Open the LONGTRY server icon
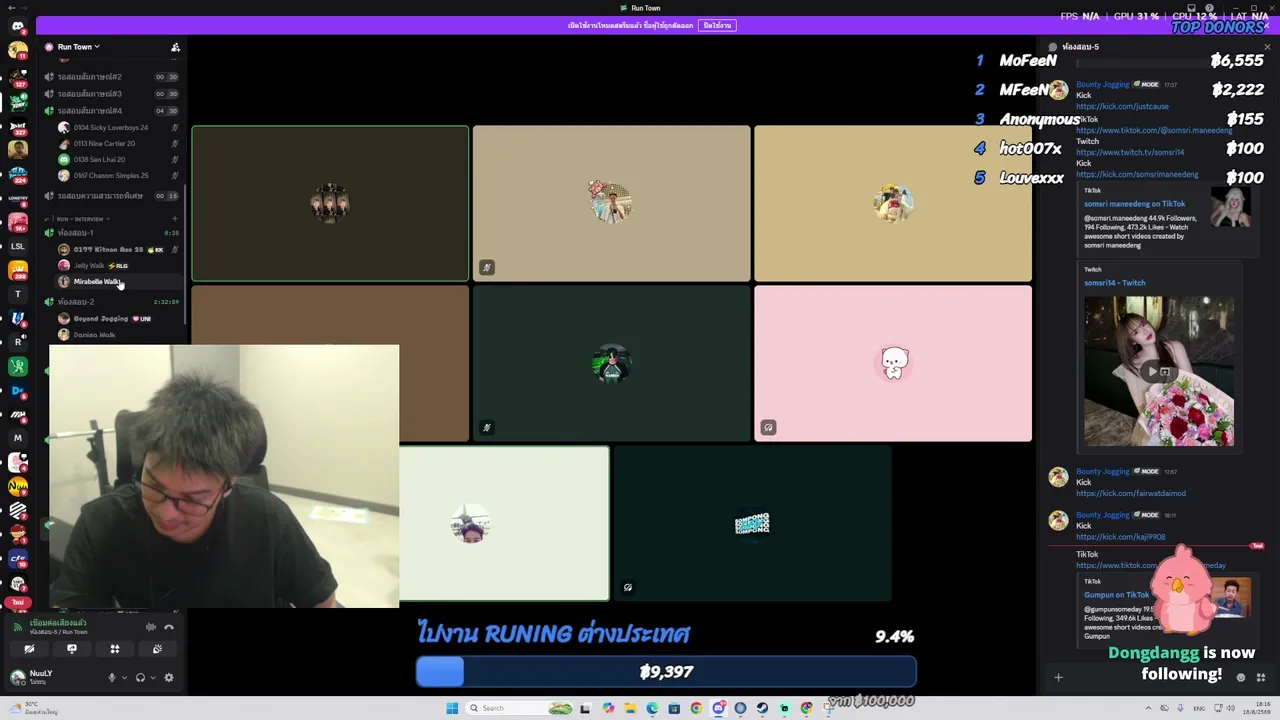1280x720 pixels. pyautogui.click(x=17, y=198)
